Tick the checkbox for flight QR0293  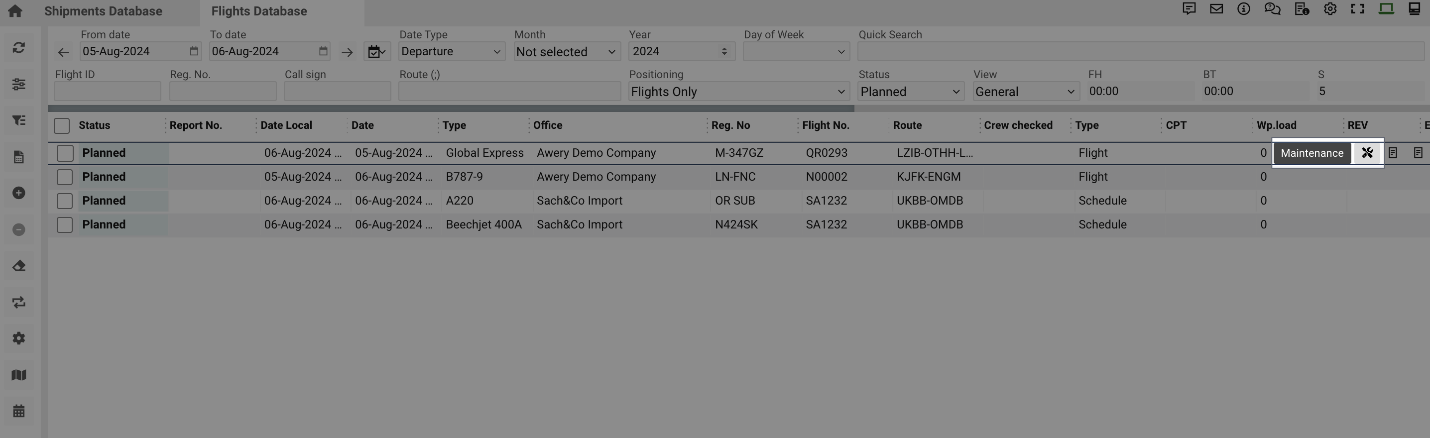click(65, 153)
